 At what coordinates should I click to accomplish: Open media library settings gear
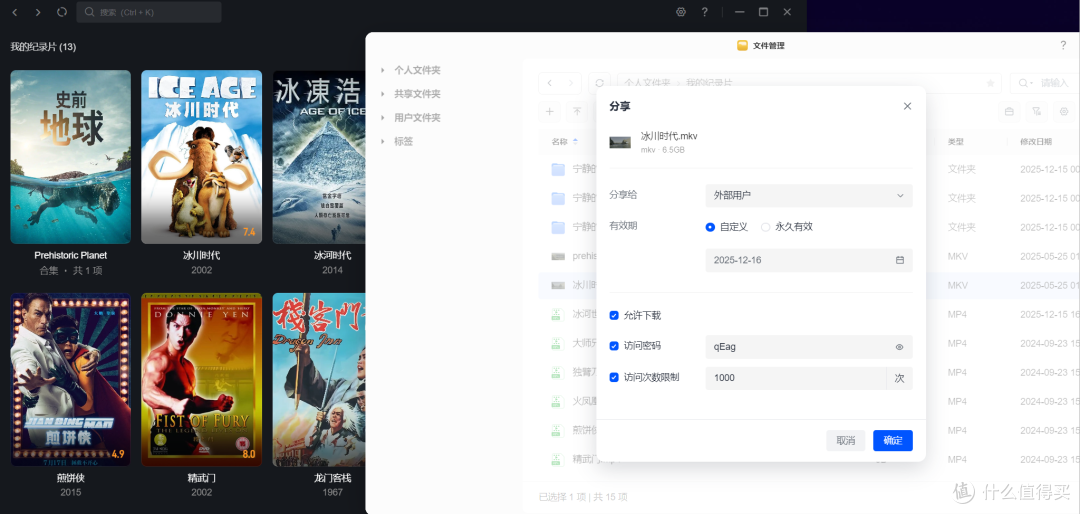(x=681, y=12)
